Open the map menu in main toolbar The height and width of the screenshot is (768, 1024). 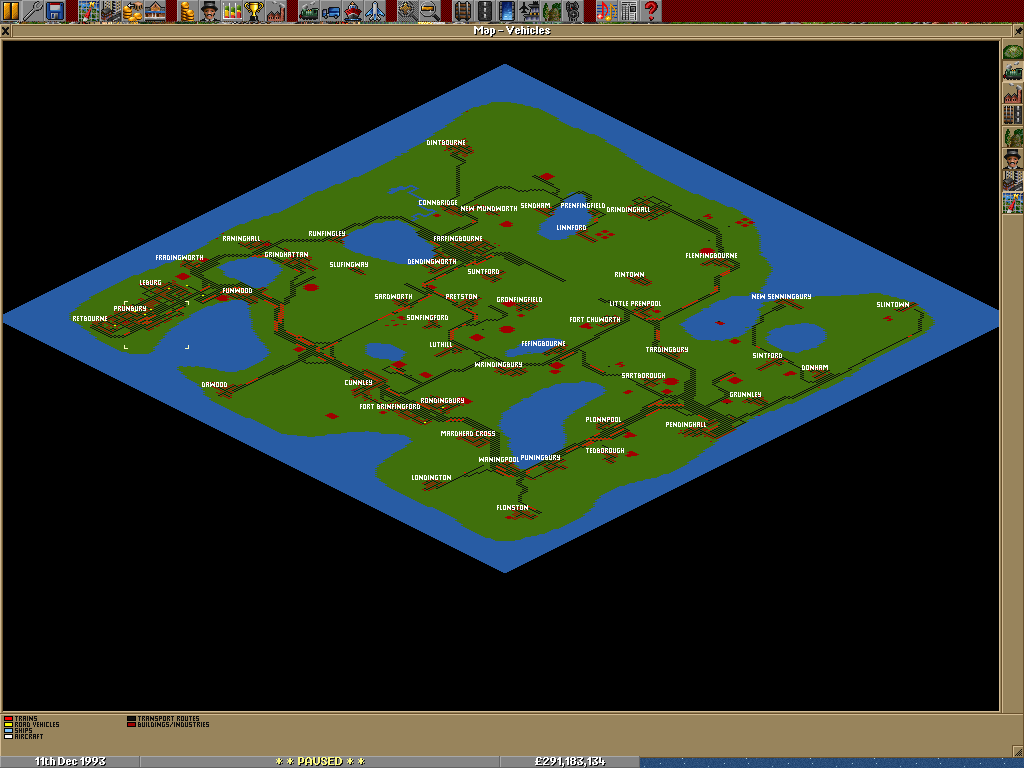(89, 11)
